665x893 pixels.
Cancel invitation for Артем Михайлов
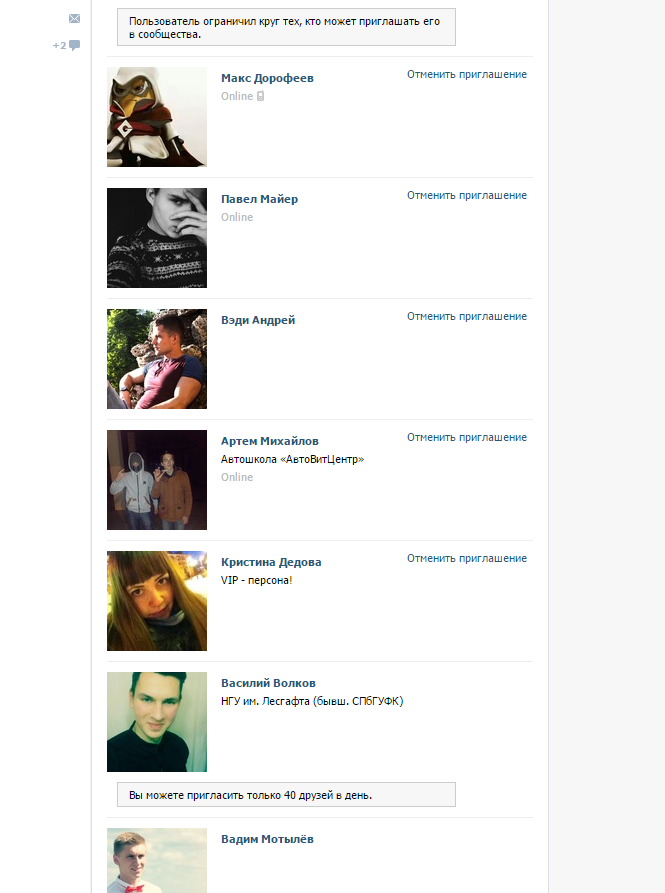tap(467, 437)
